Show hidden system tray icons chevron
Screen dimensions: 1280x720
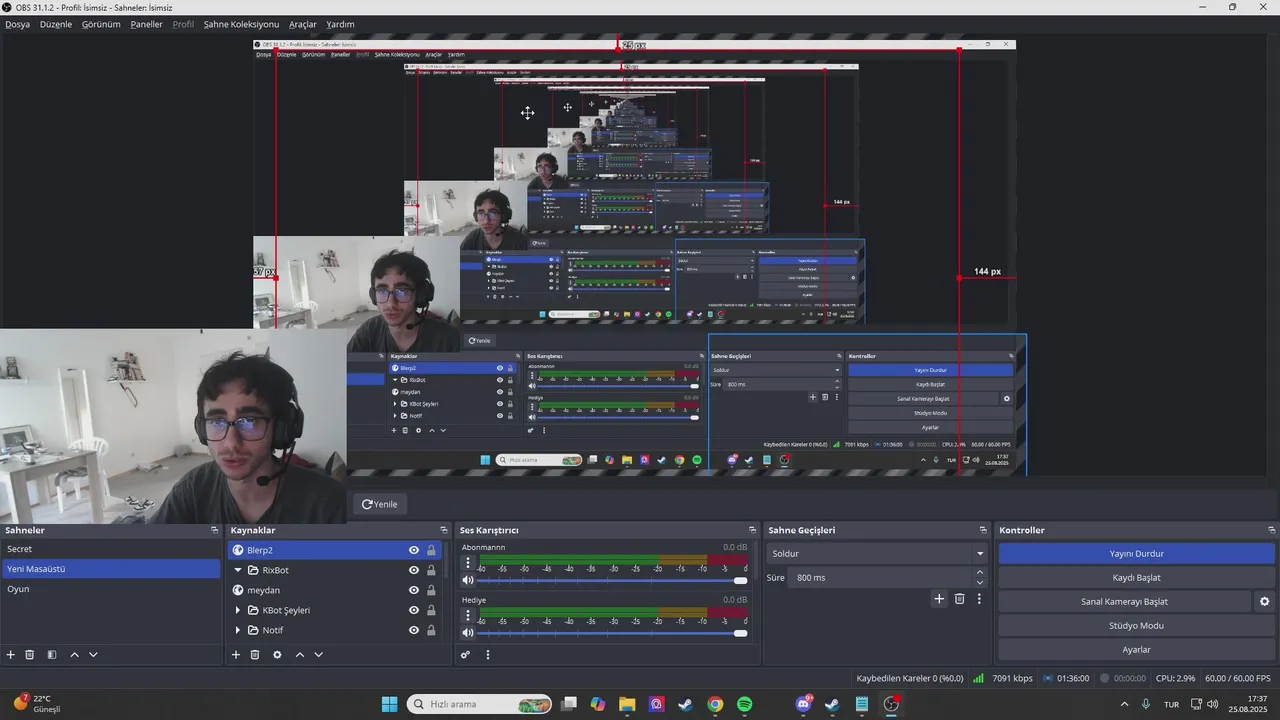1124,704
